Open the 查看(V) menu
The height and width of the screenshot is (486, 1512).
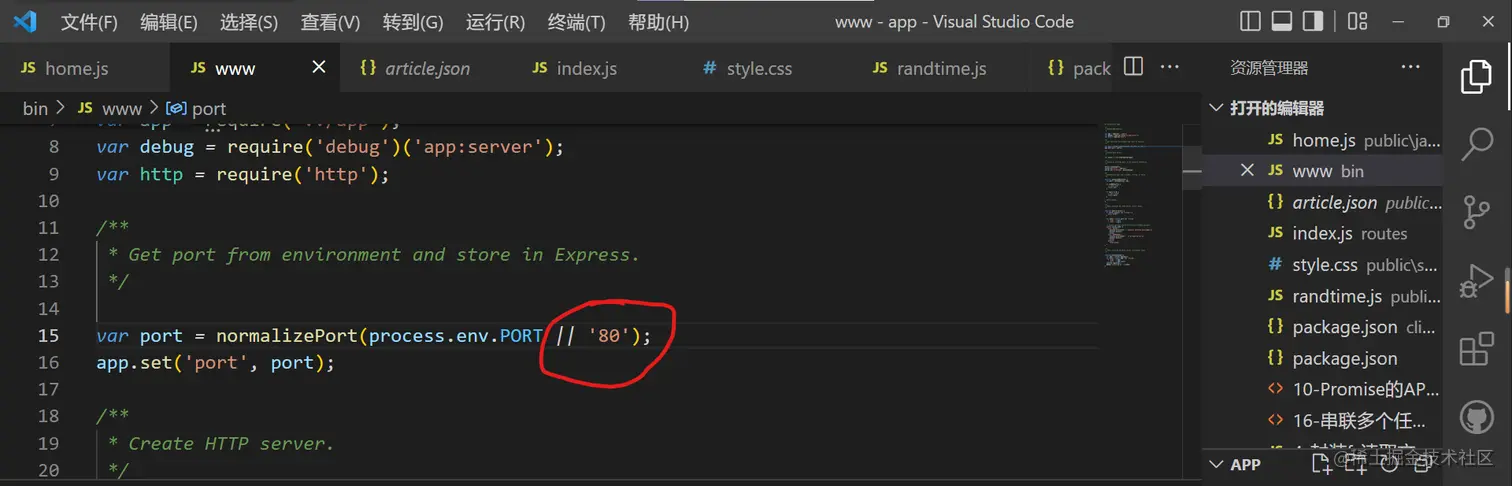click(330, 22)
